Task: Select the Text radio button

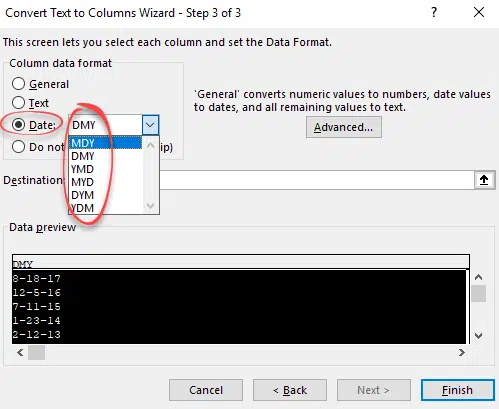Action: pyautogui.click(x=18, y=103)
